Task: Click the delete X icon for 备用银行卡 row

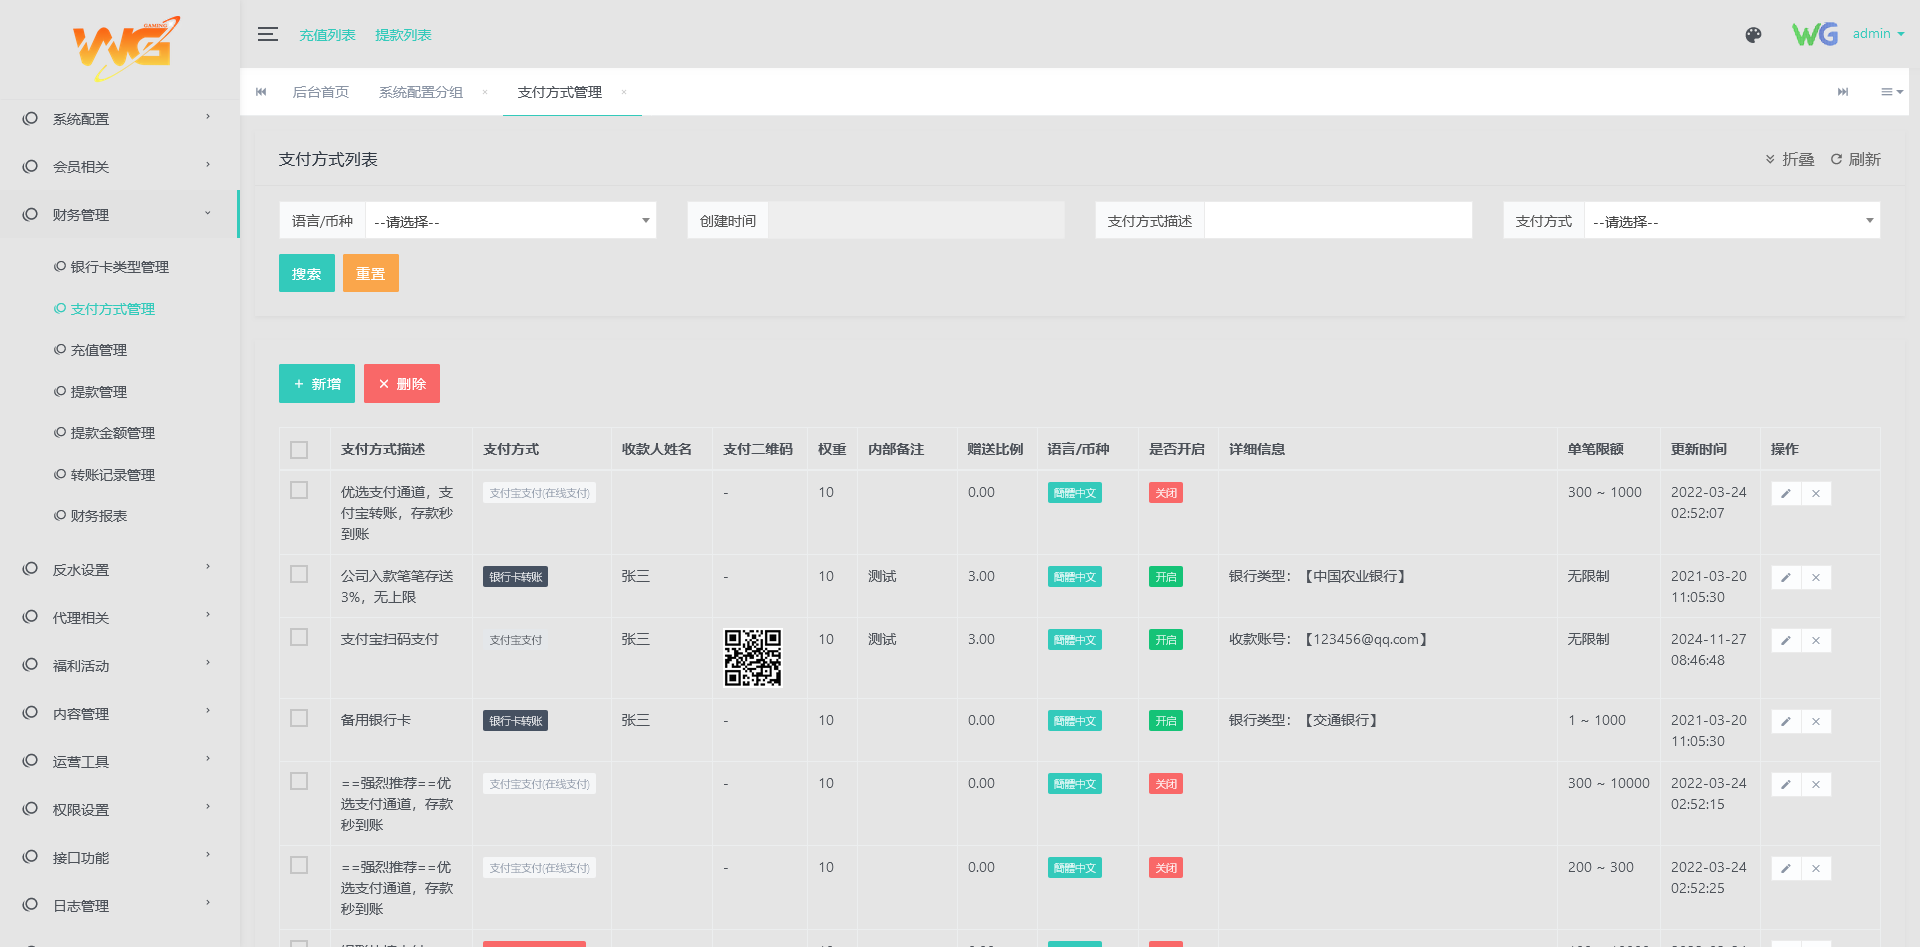Action: [1816, 721]
